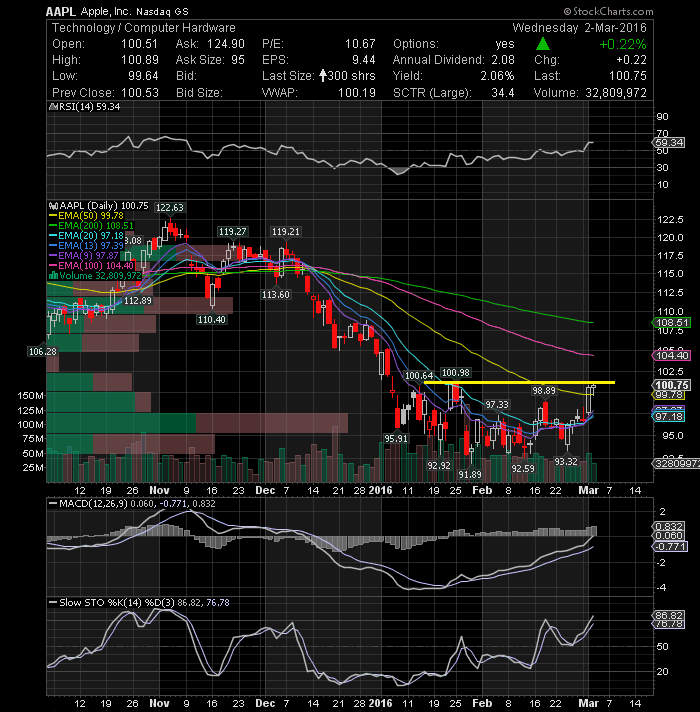Click the 104.40 pink axis price tag

coord(672,356)
